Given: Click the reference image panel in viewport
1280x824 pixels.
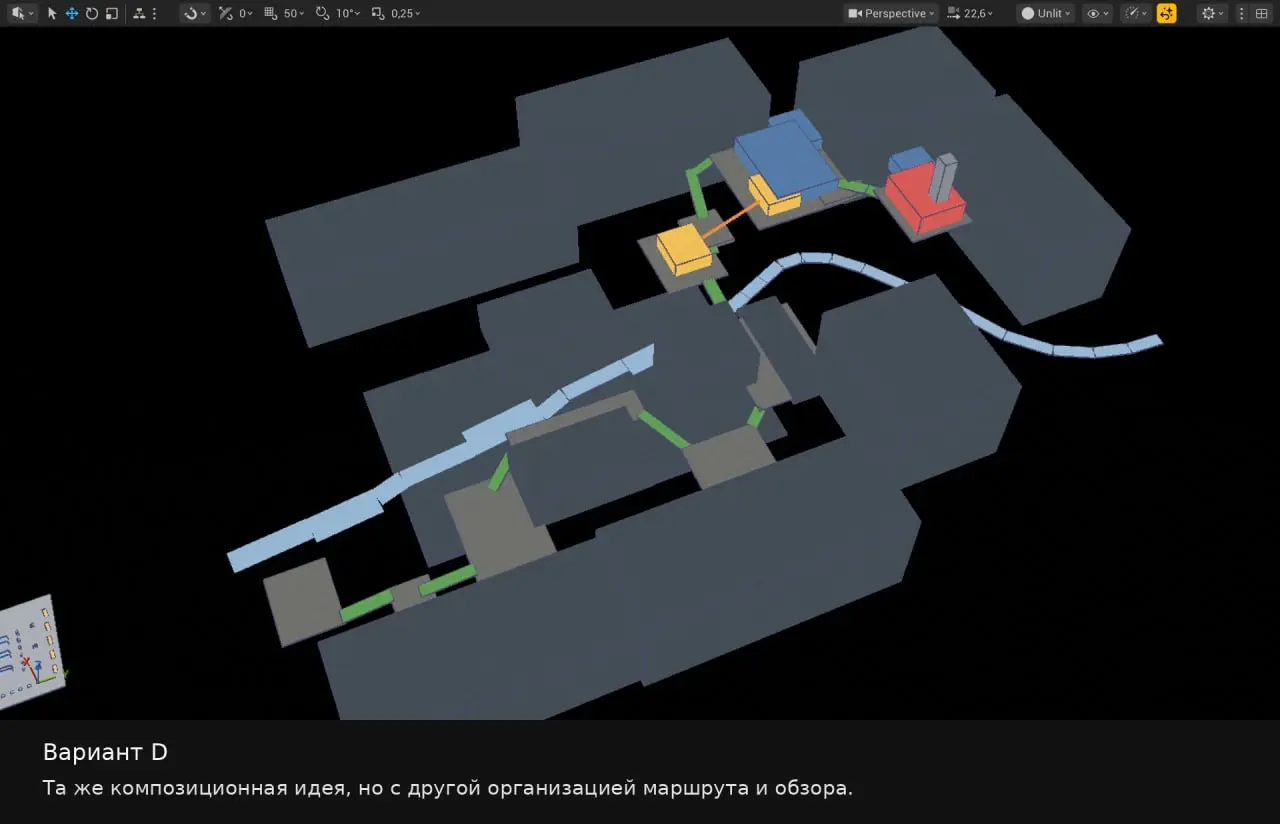Looking at the screenshot, I should [30, 655].
